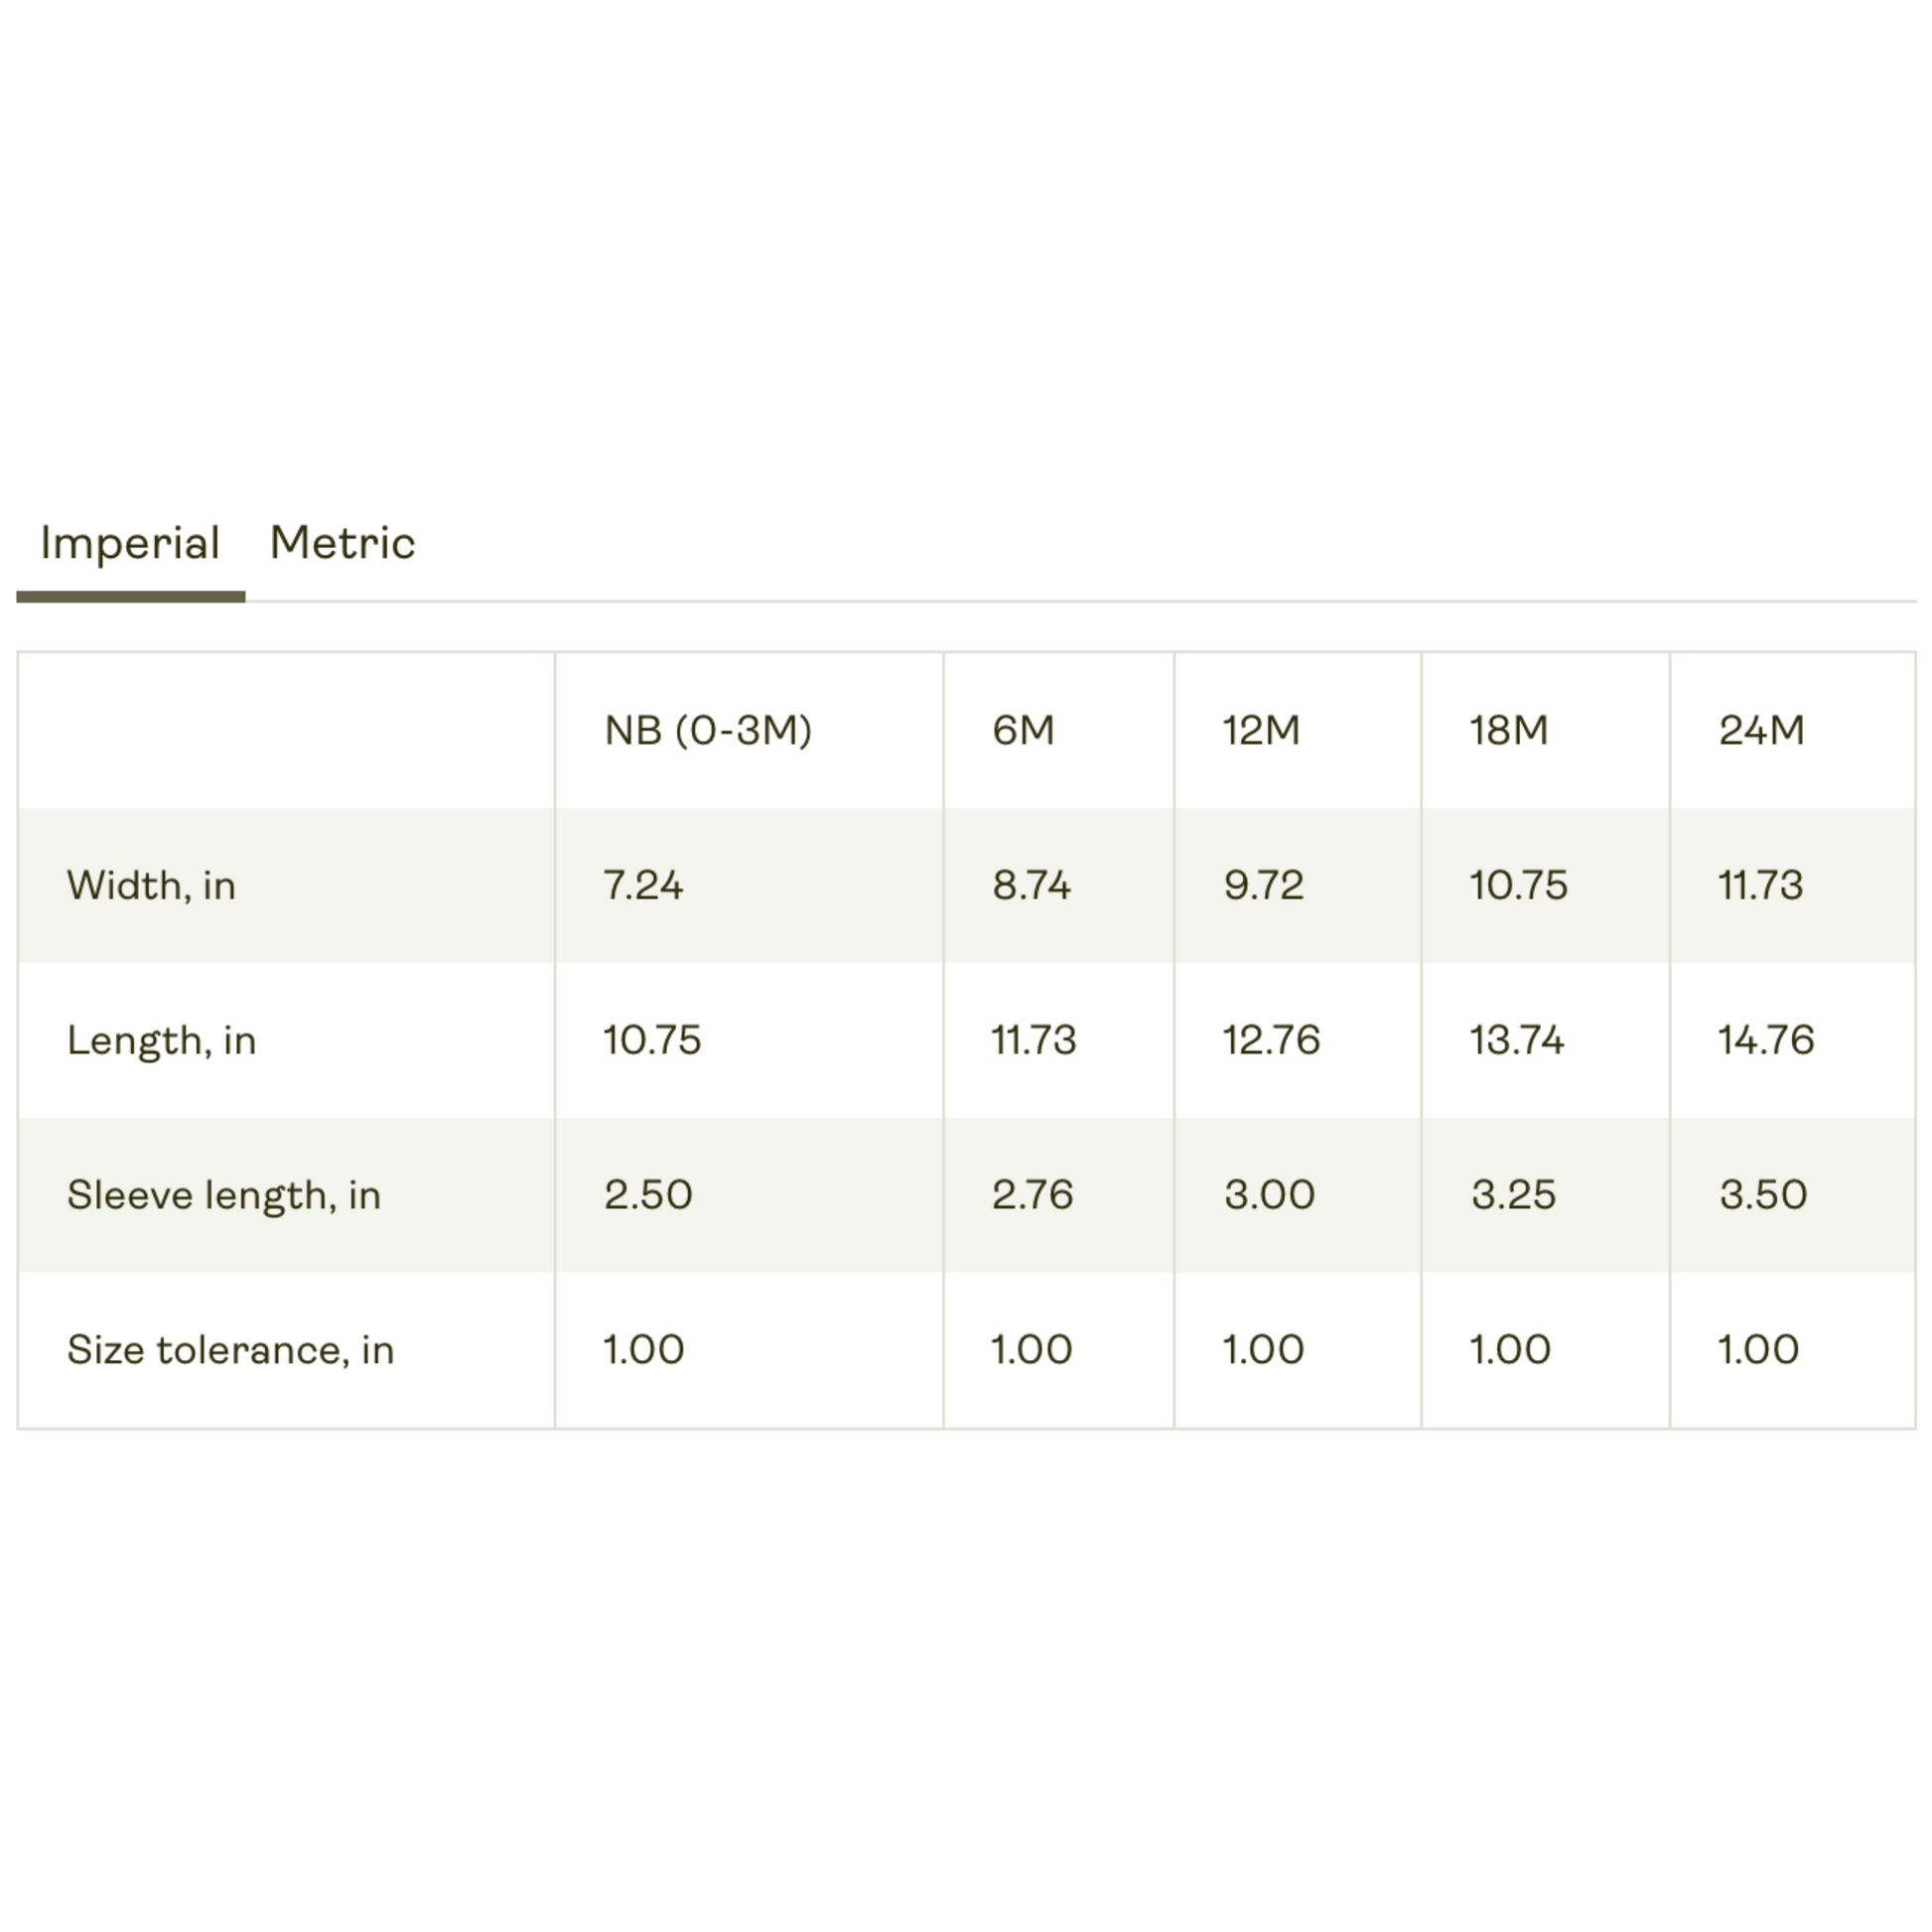Image resolution: width=1932 pixels, height=1932 pixels.
Task: Click the 12.76 length value for 12M
Action: point(1271,1040)
